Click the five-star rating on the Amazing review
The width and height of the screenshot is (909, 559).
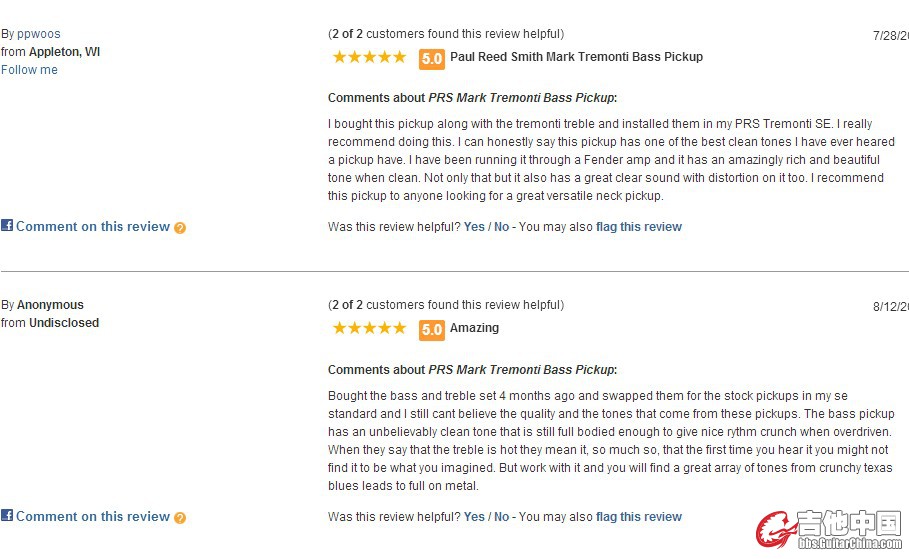369,328
